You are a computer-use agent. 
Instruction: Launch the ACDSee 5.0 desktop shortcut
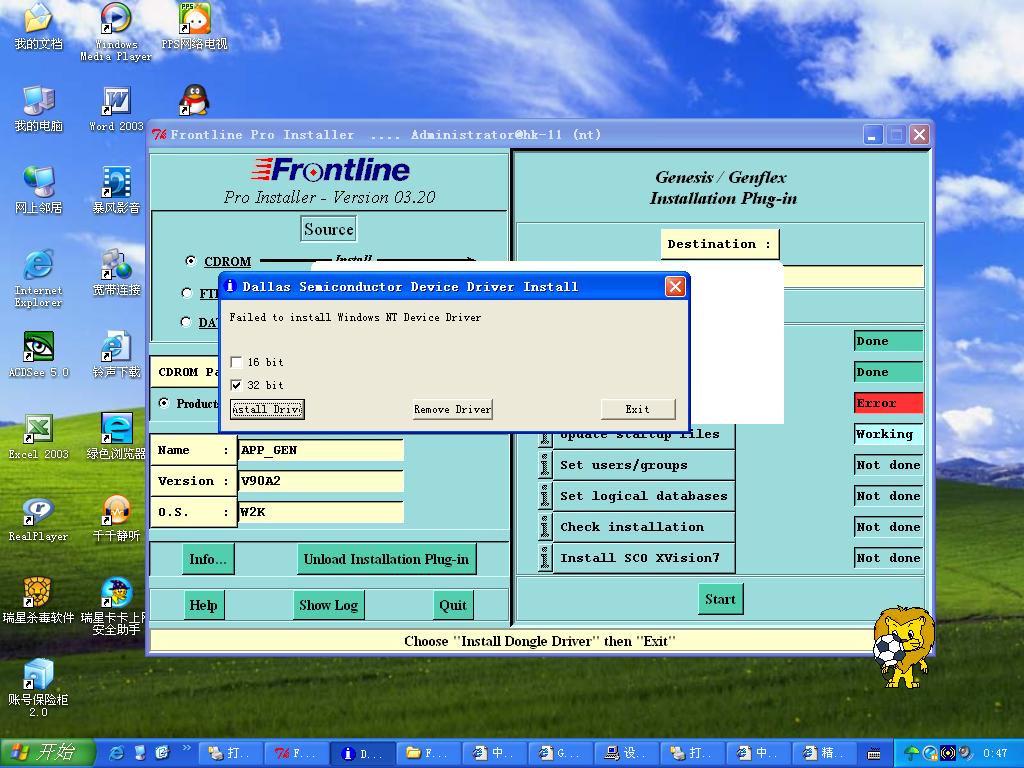(x=39, y=355)
